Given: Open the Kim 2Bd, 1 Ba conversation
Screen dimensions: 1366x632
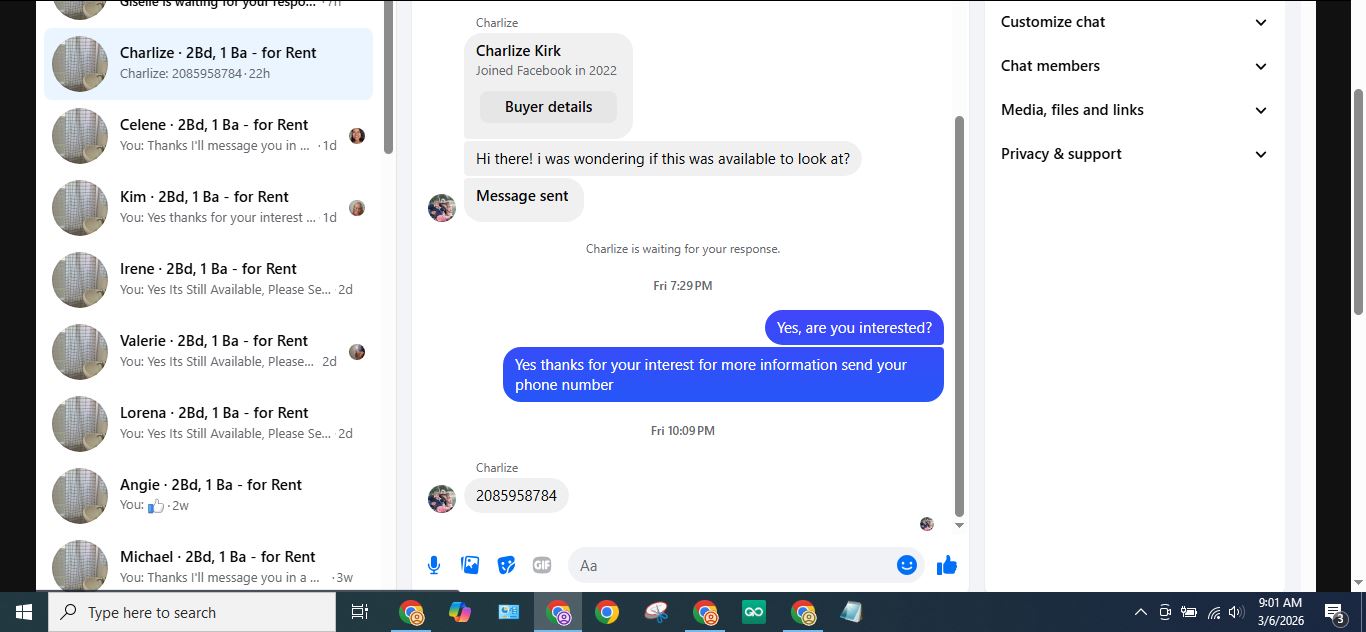Looking at the screenshot, I should (208, 208).
